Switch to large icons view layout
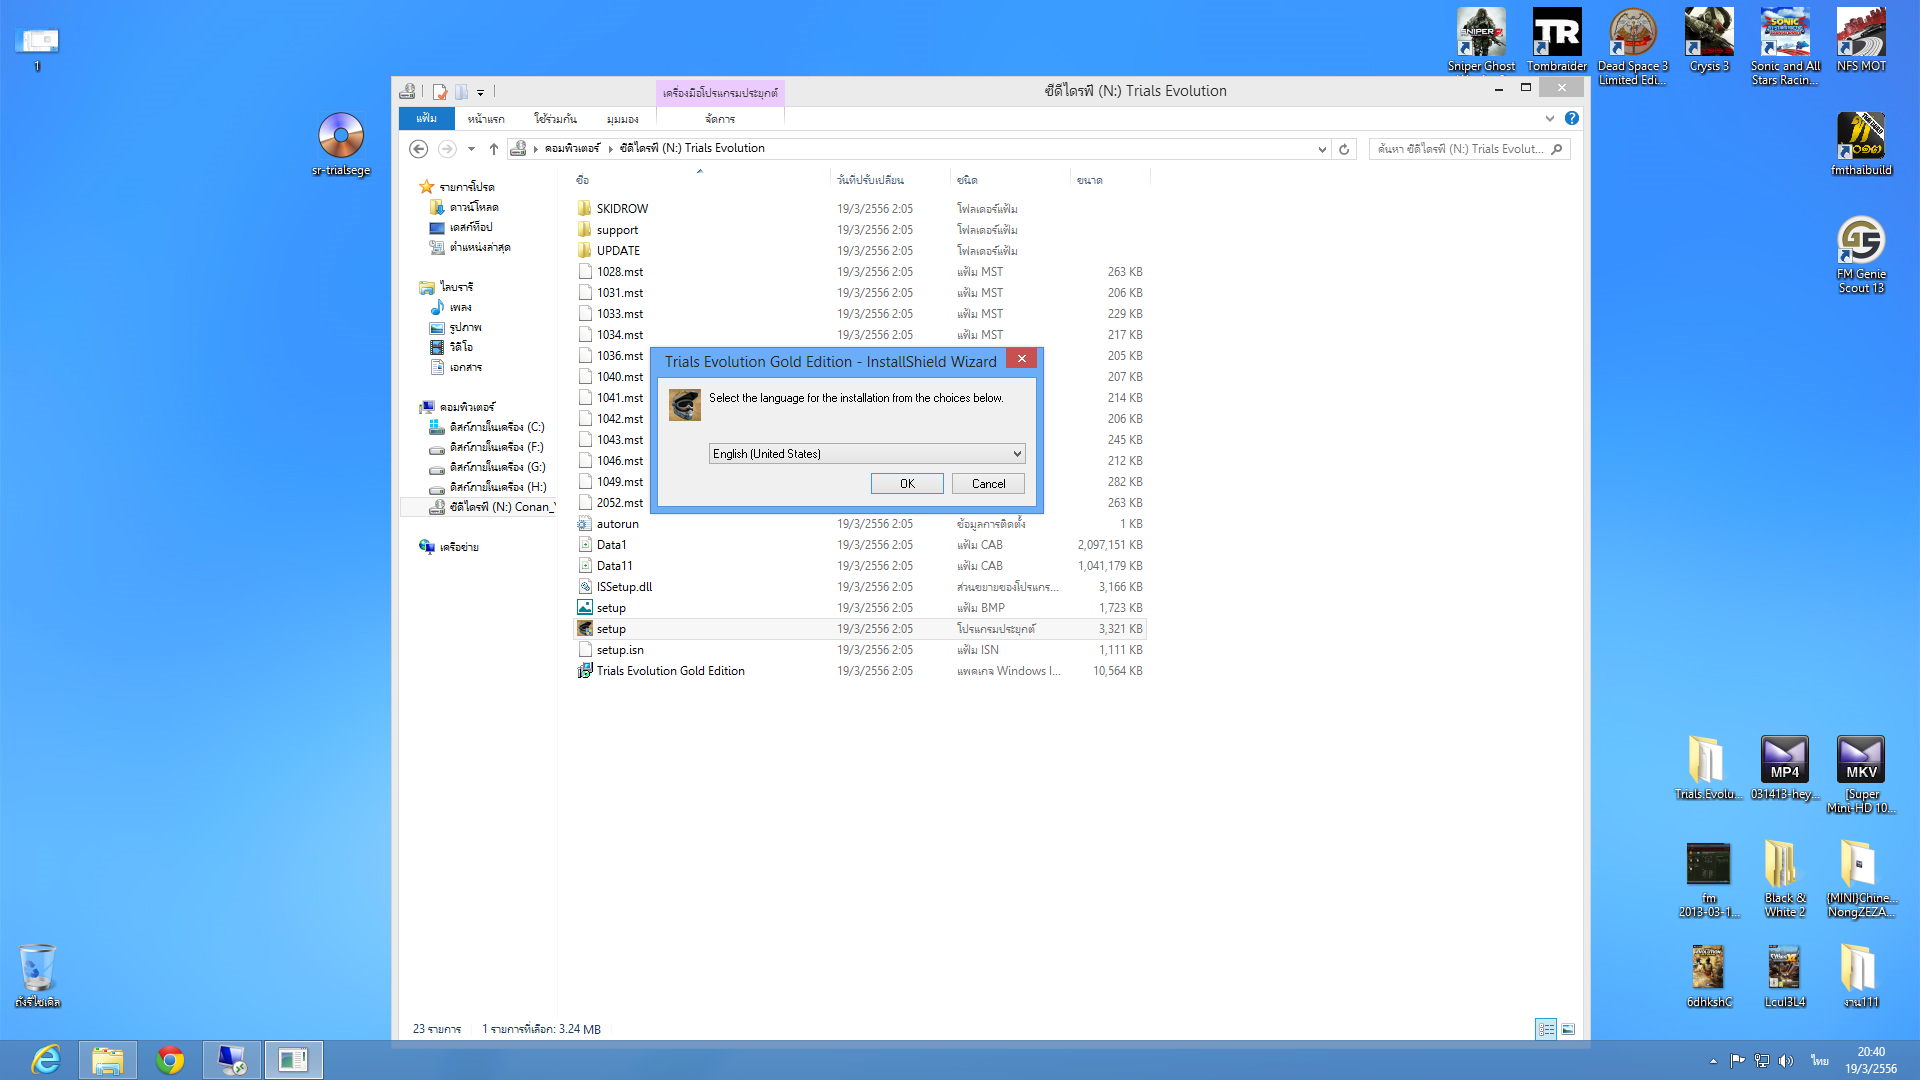The height and width of the screenshot is (1080, 1920). [1568, 1029]
